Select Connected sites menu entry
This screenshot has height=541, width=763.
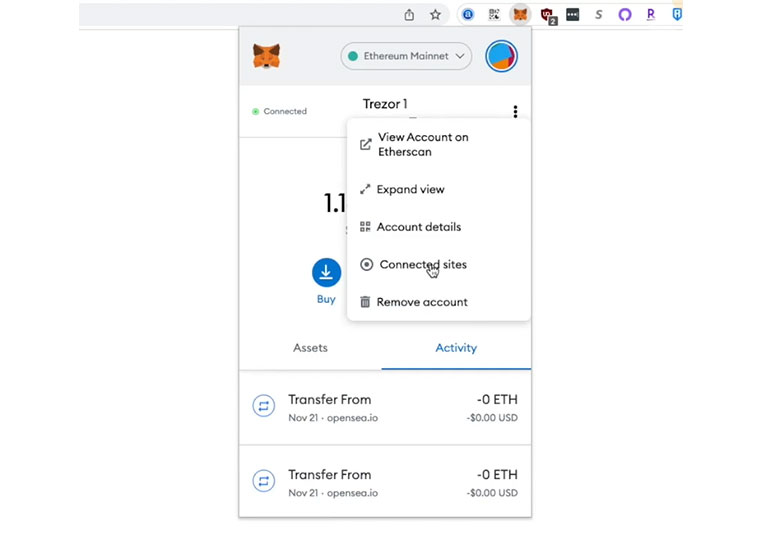[x=438, y=264]
